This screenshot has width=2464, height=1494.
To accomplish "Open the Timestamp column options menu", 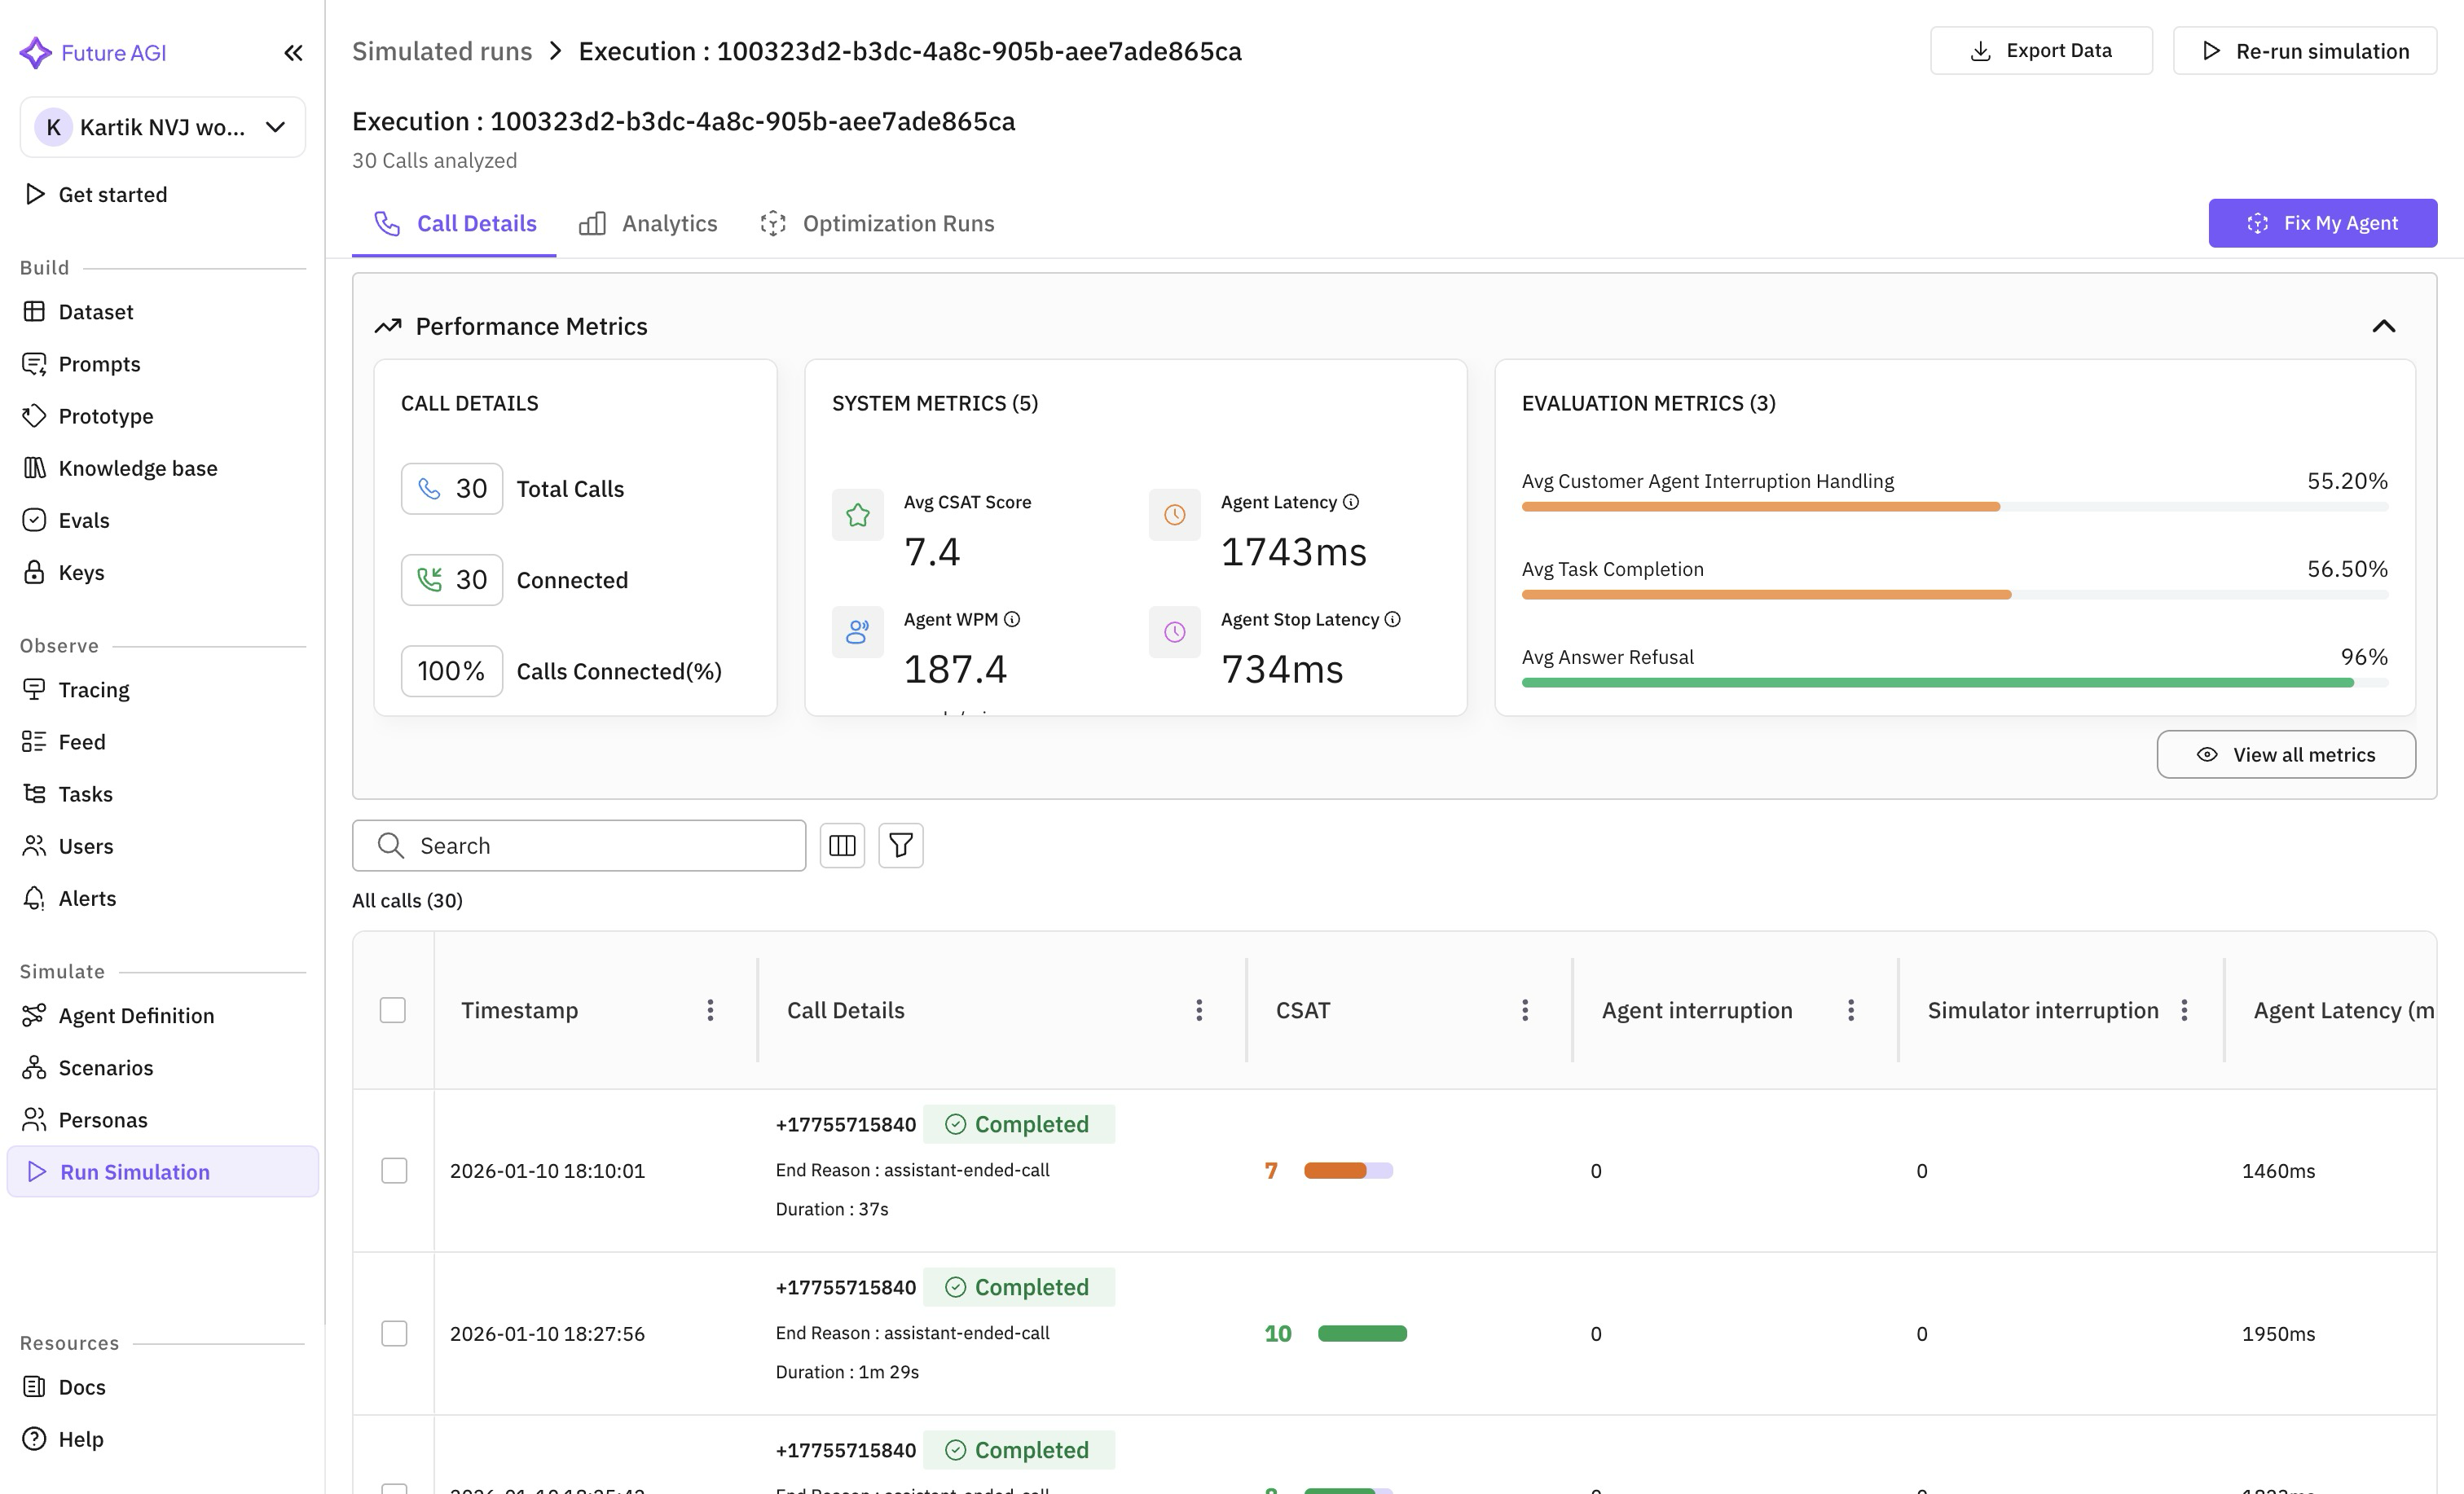I will (x=710, y=1010).
